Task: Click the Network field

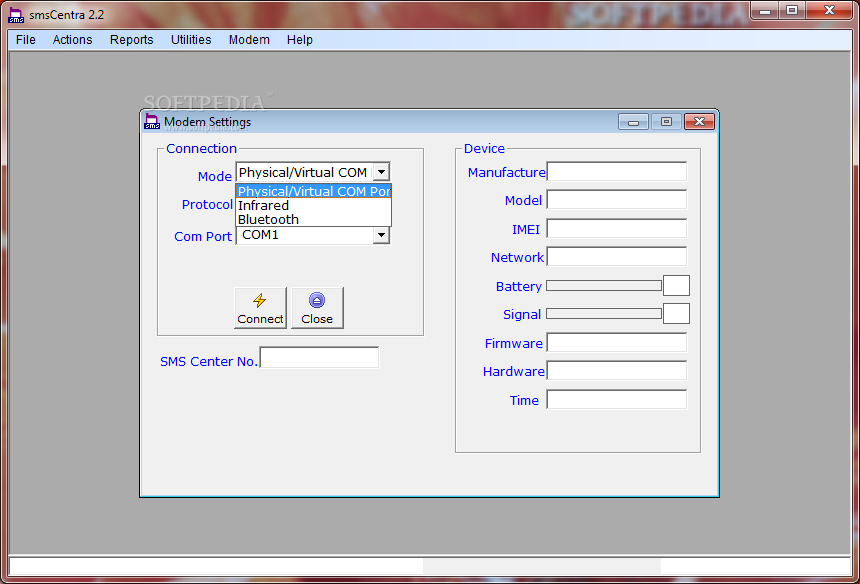Action: [x=616, y=257]
